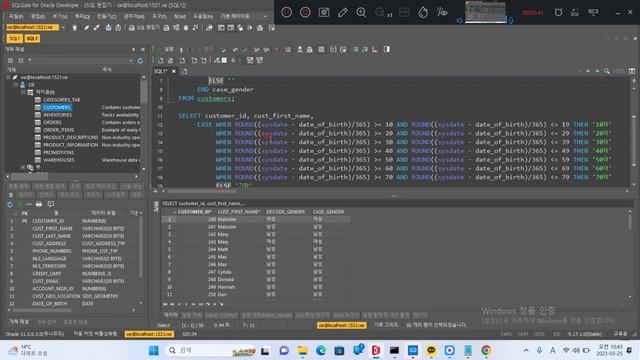Refresh the object tree

[140, 61]
